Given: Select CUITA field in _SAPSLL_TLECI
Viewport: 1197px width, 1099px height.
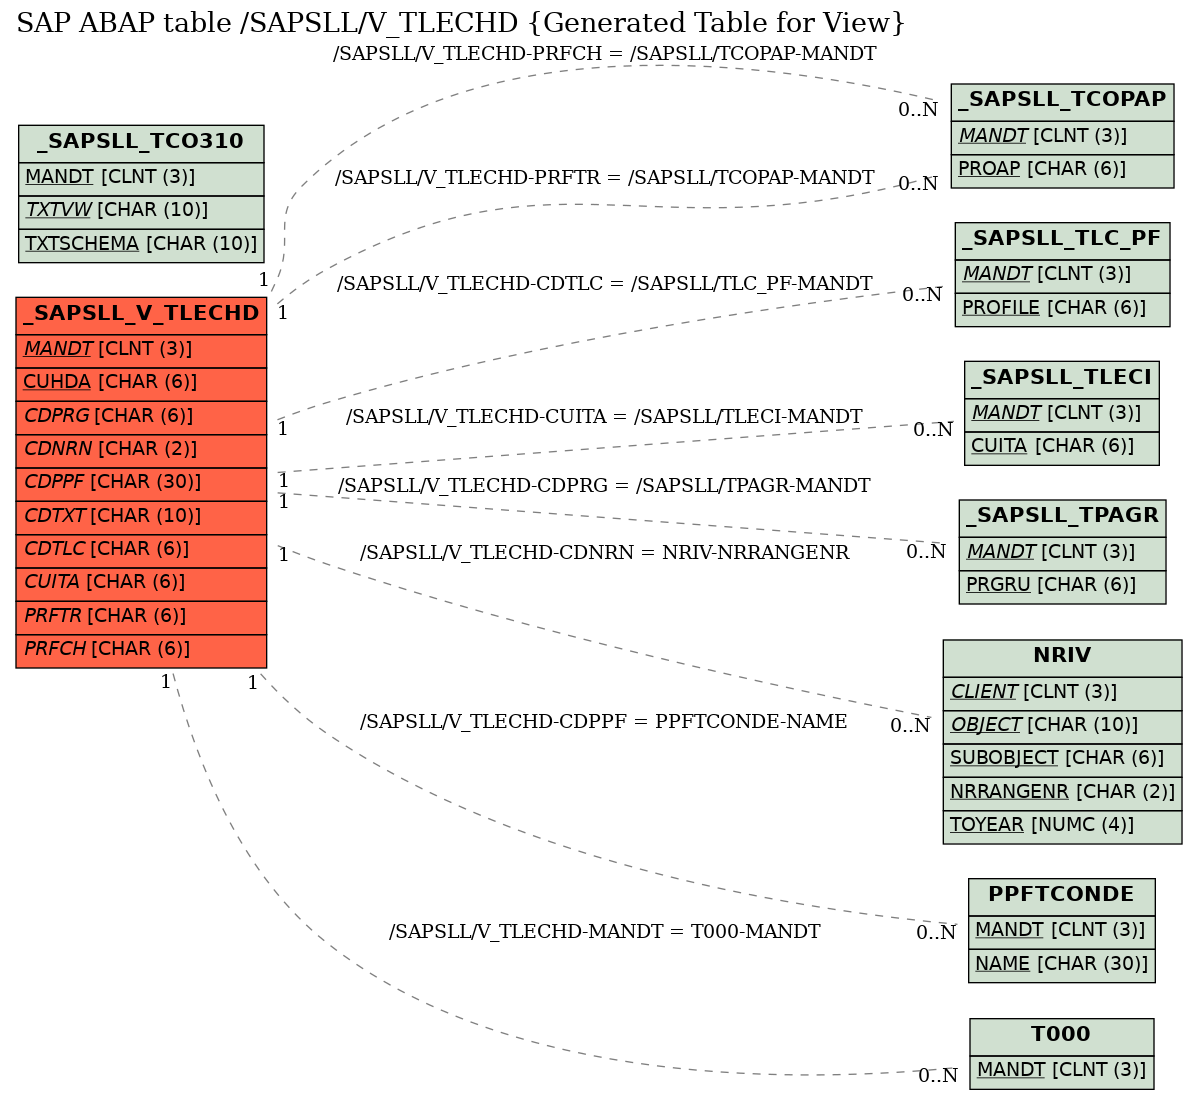Looking at the screenshot, I should pyautogui.click(x=1062, y=447).
